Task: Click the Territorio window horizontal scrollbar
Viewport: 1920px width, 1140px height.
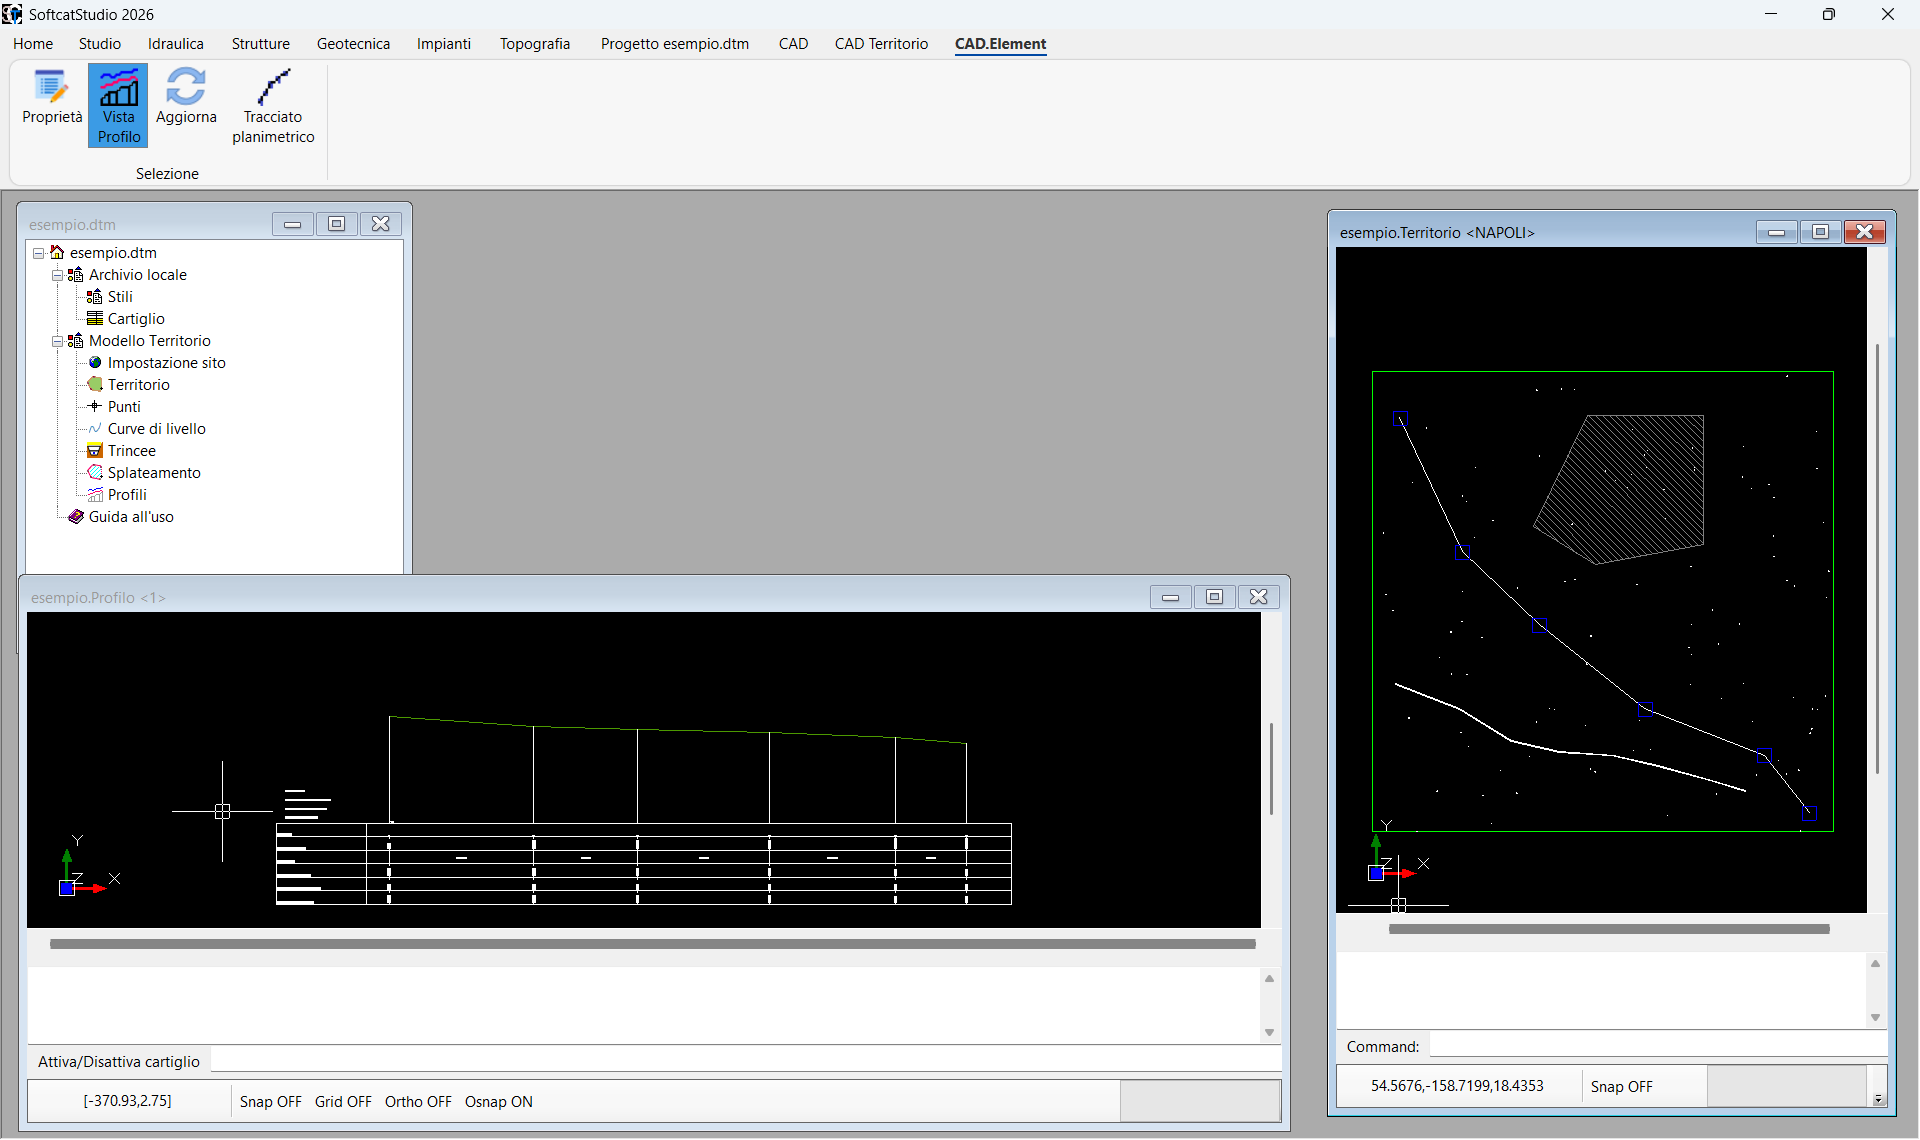Action: [1609, 929]
